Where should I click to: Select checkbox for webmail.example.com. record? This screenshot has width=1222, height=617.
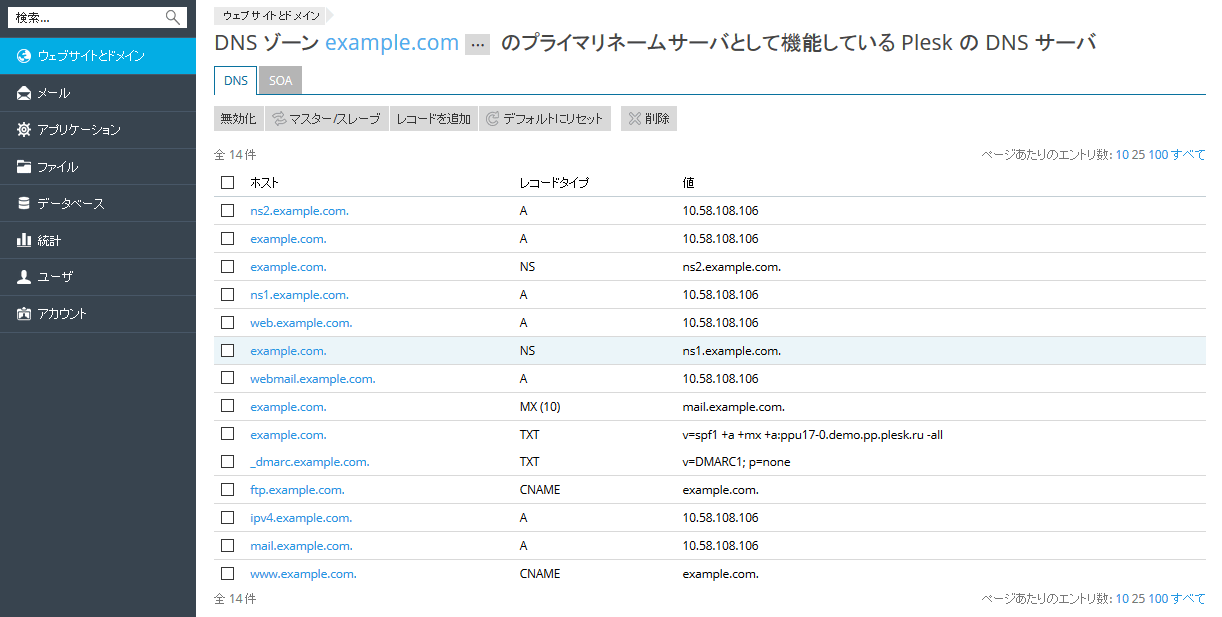(228, 379)
